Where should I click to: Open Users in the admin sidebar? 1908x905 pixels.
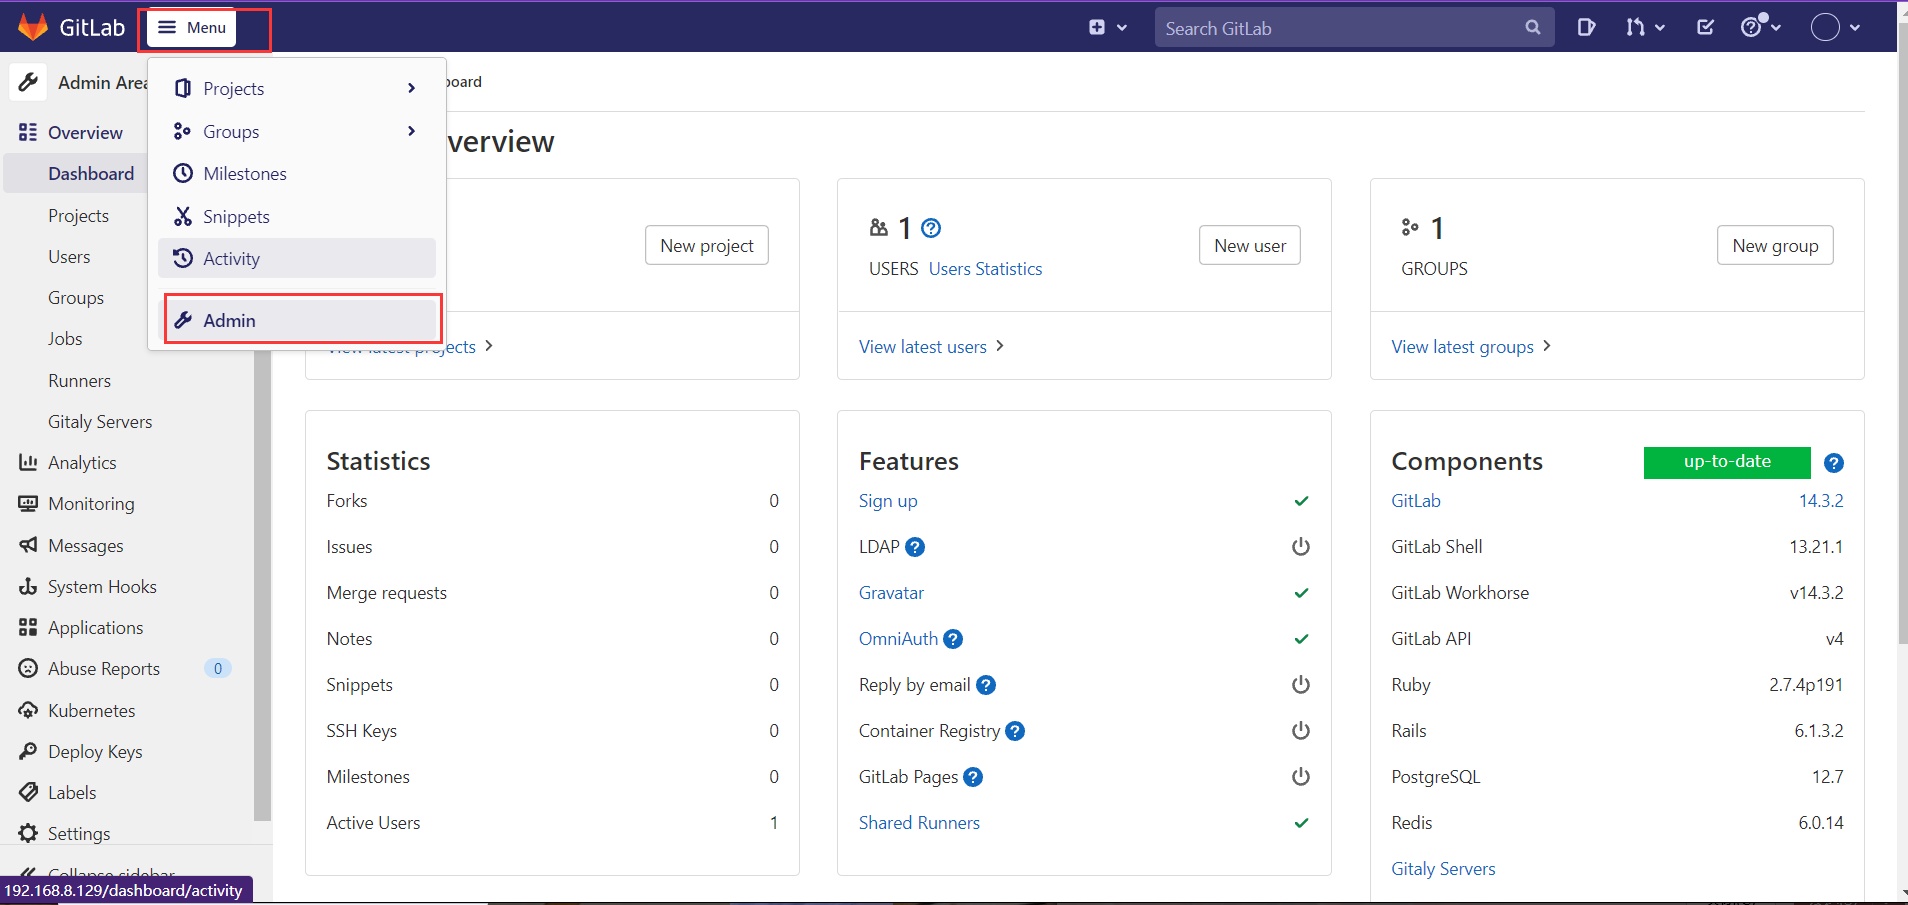69,257
